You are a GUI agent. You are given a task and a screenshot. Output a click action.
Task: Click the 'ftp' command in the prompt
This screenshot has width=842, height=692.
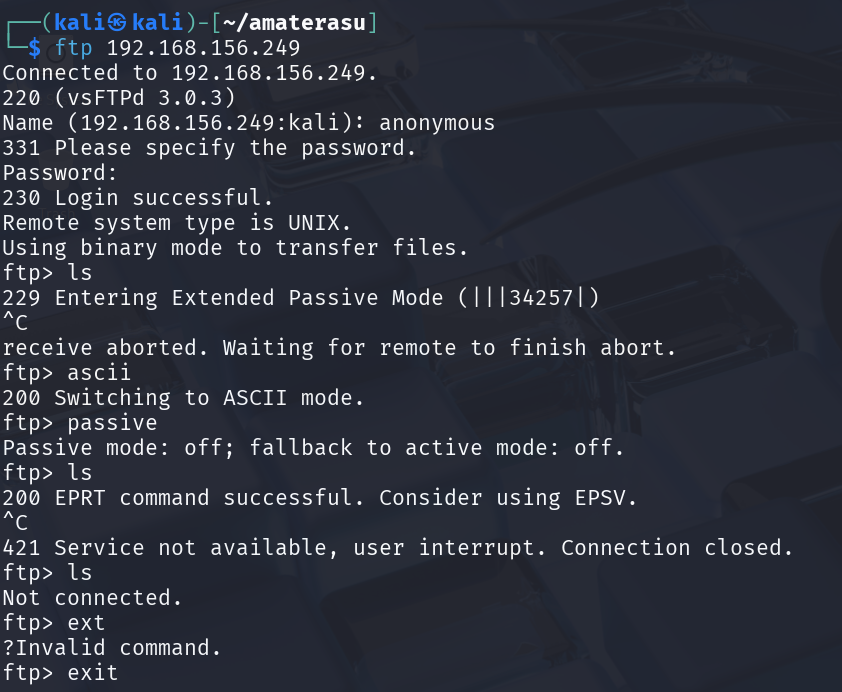74,48
